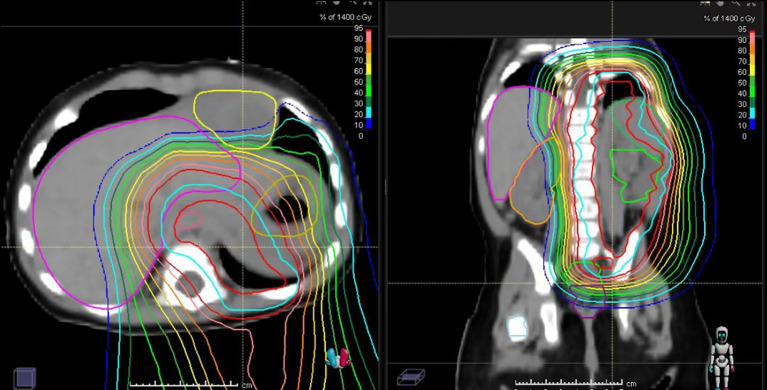
Task: Click the green 50 swatch in axial legend
Action: tap(368, 80)
